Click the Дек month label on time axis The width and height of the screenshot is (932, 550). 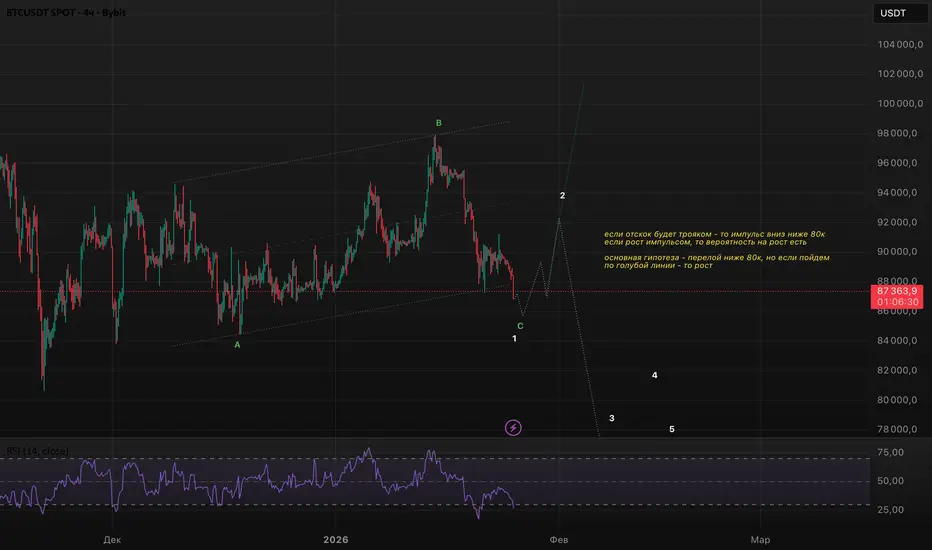pos(112,540)
